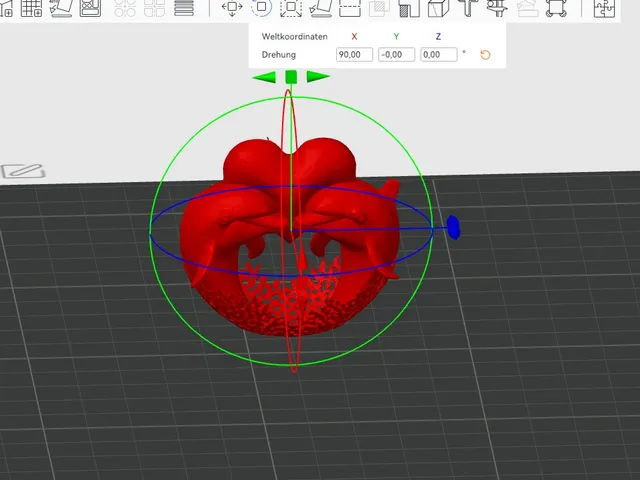Focus the Z rotation field 0,00

(x=439, y=55)
